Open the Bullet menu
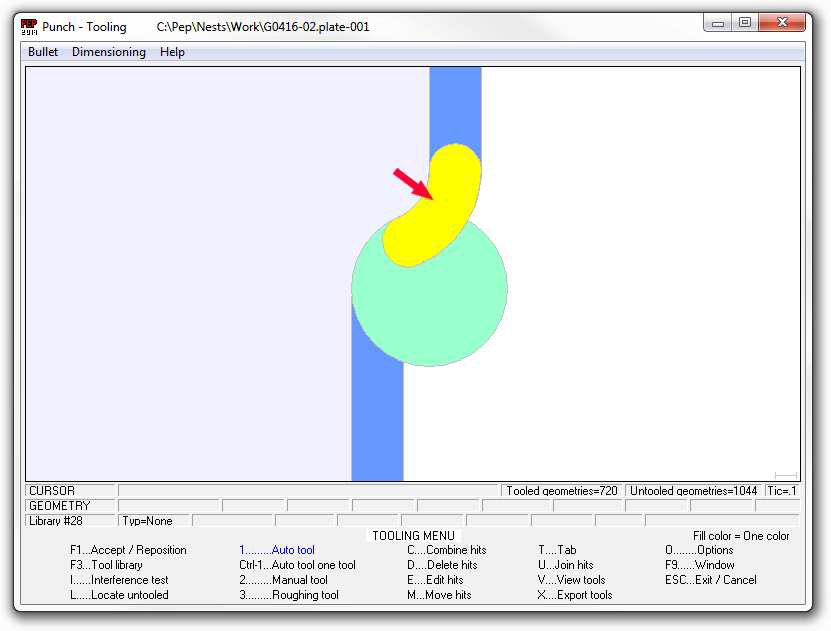 [x=43, y=52]
